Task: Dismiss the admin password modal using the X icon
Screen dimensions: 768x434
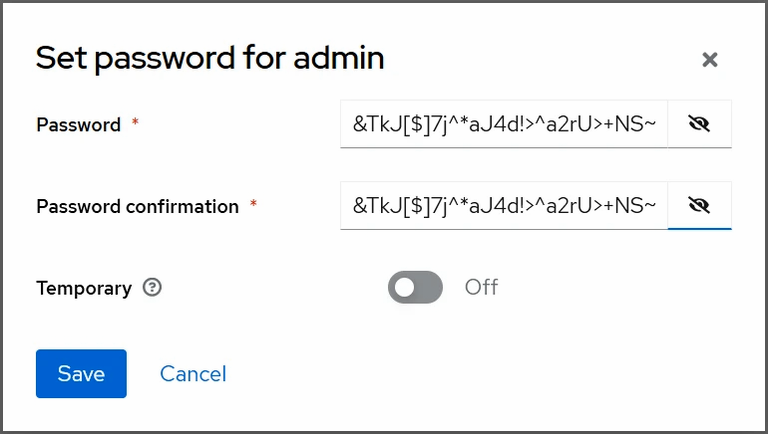Action: tap(710, 60)
